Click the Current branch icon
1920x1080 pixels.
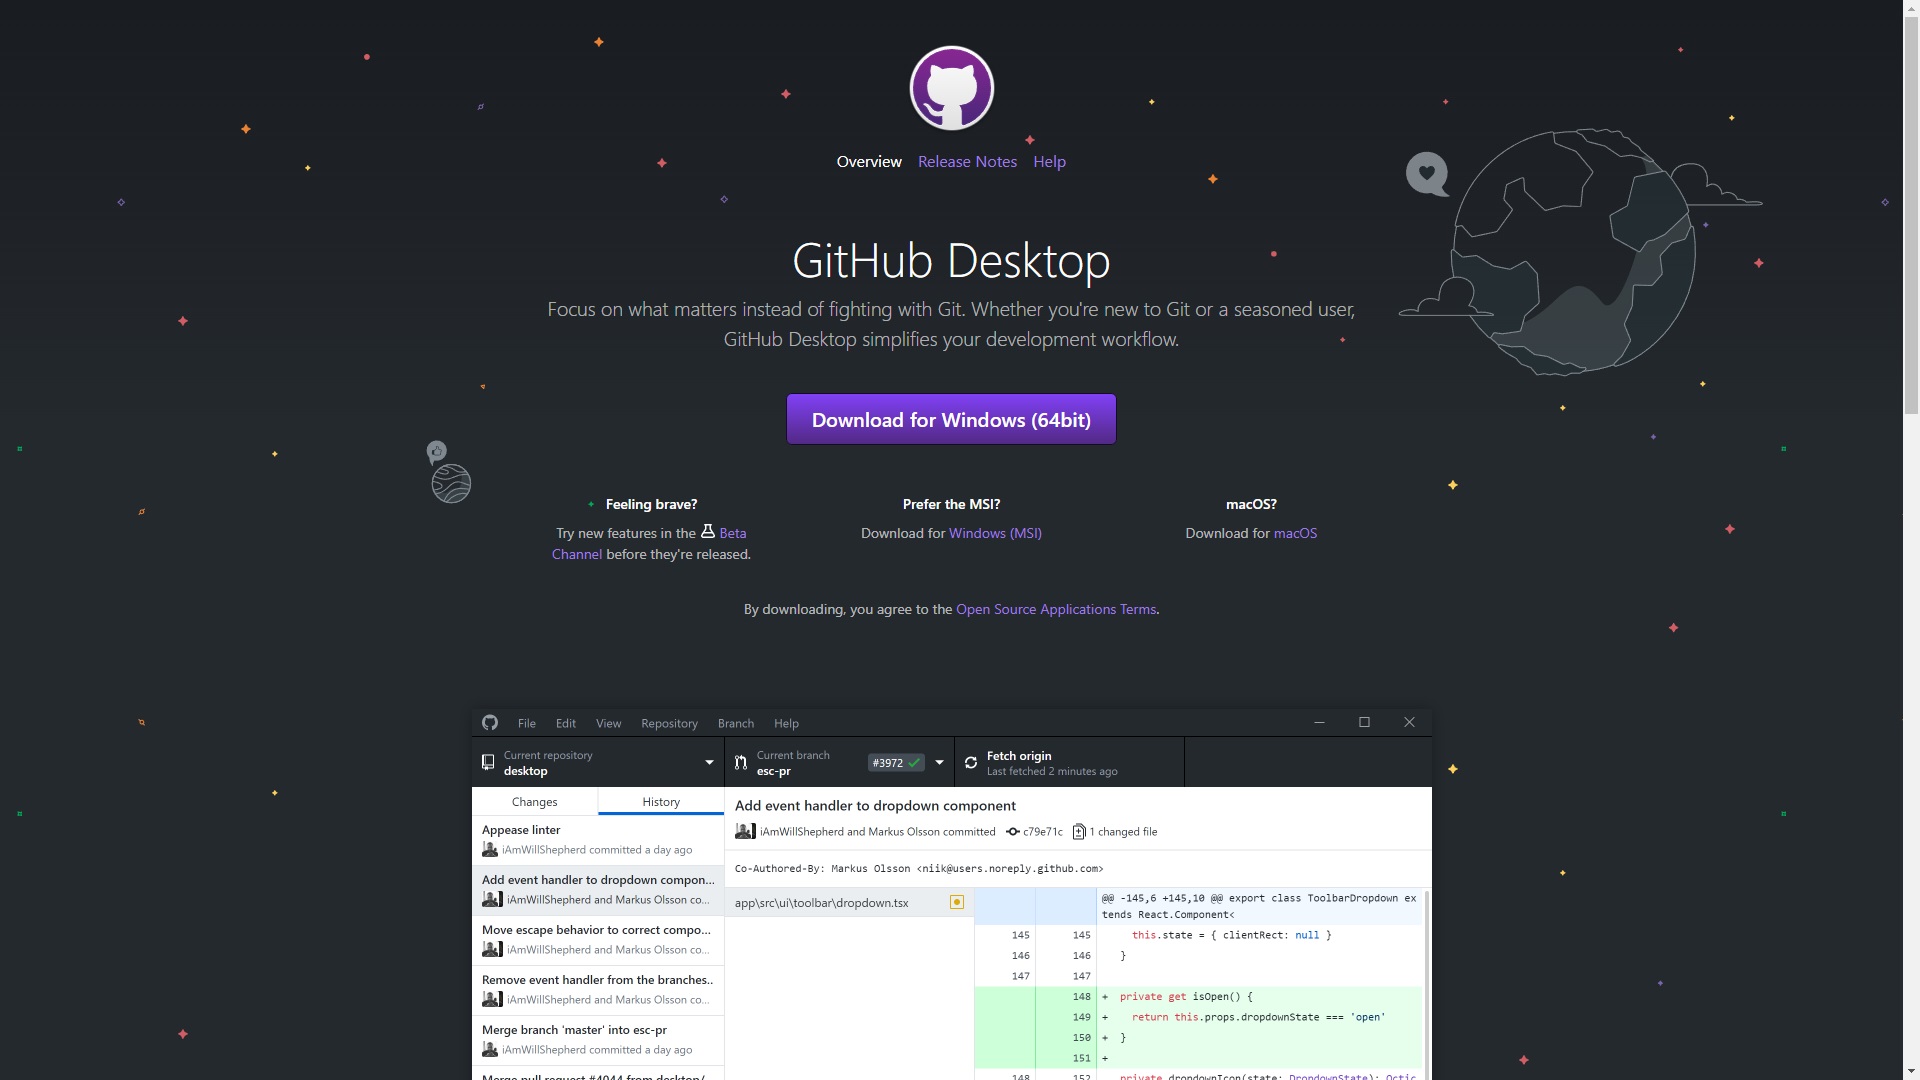(x=741, y=763)
